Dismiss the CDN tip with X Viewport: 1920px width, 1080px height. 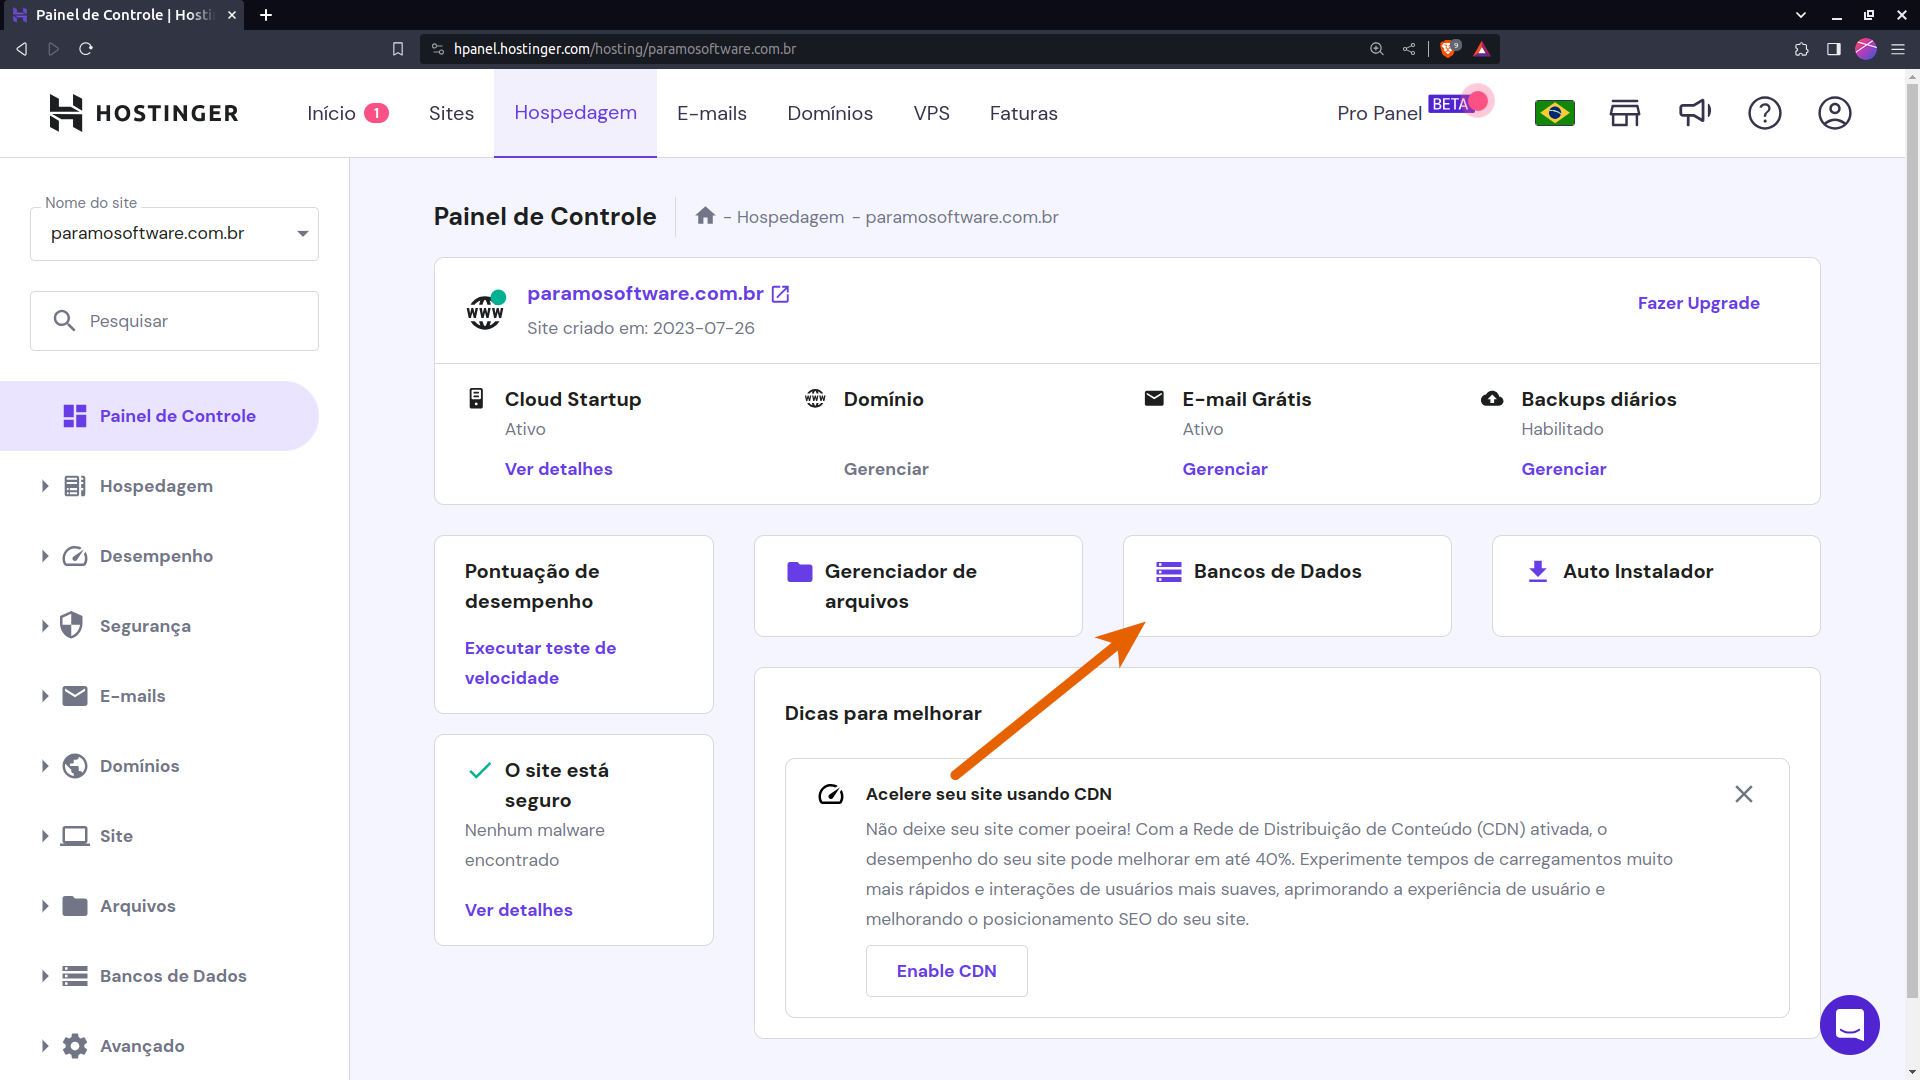point(1743,794)
